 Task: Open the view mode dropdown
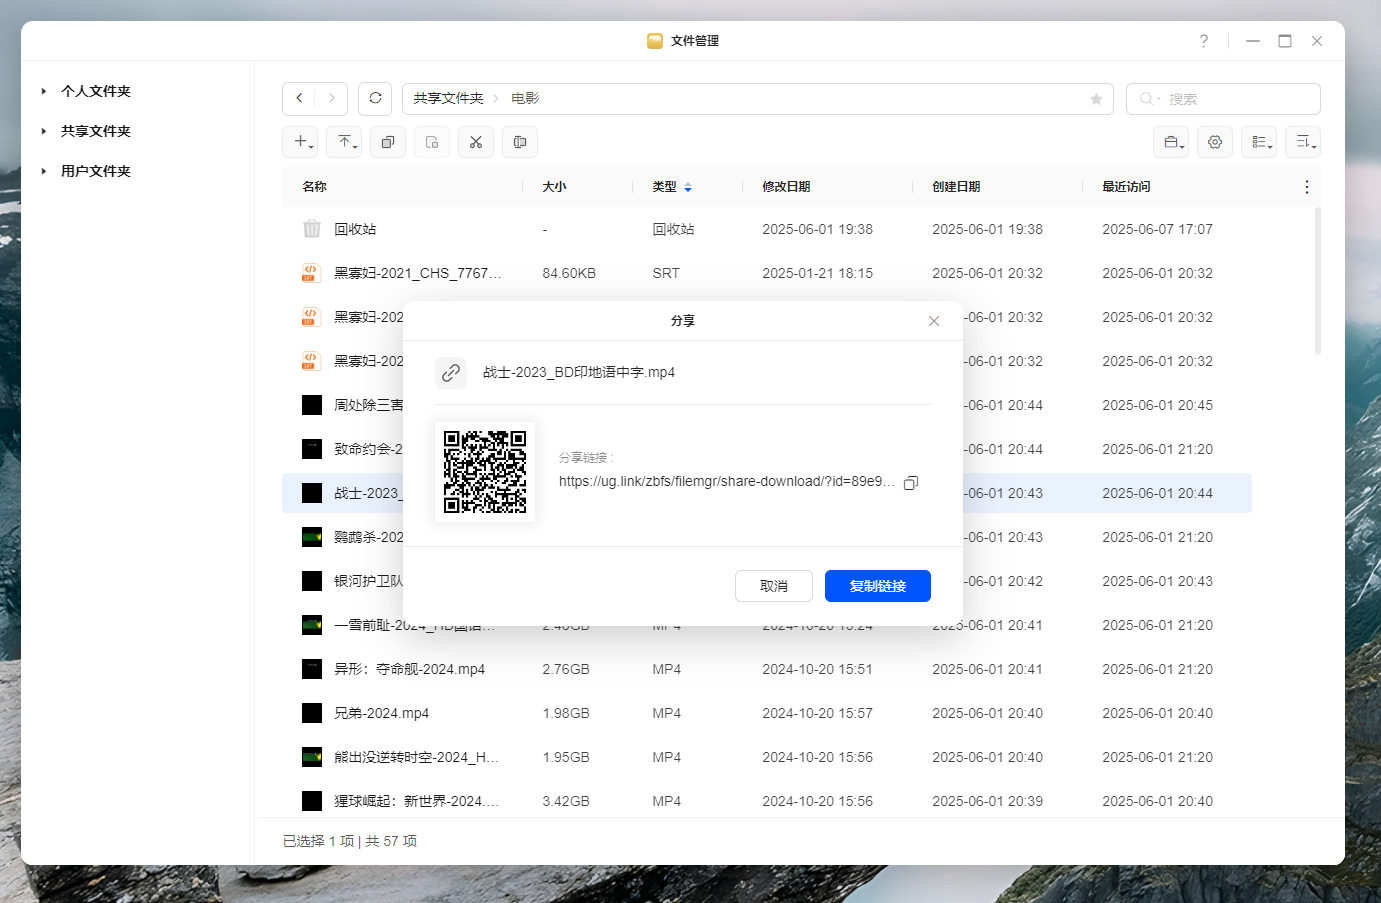point(1259,142)
